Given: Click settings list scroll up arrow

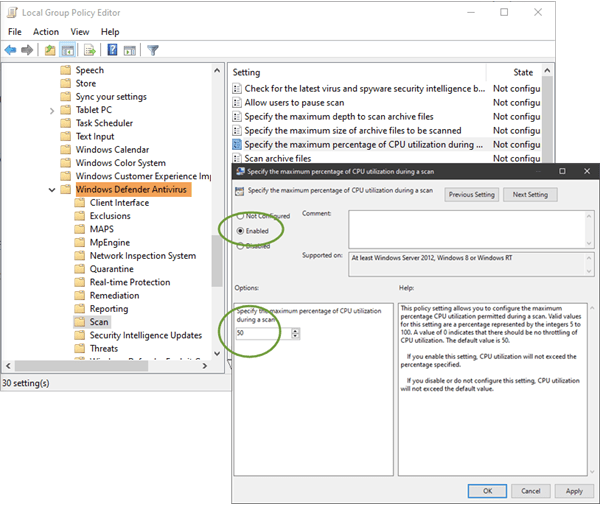Looking at the screenshot, I should 547,71.
